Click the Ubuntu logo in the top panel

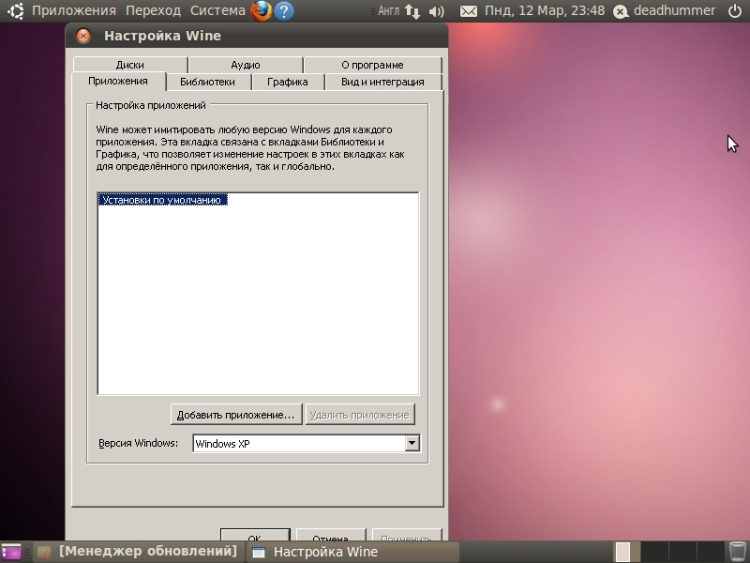tap(16, 11)
